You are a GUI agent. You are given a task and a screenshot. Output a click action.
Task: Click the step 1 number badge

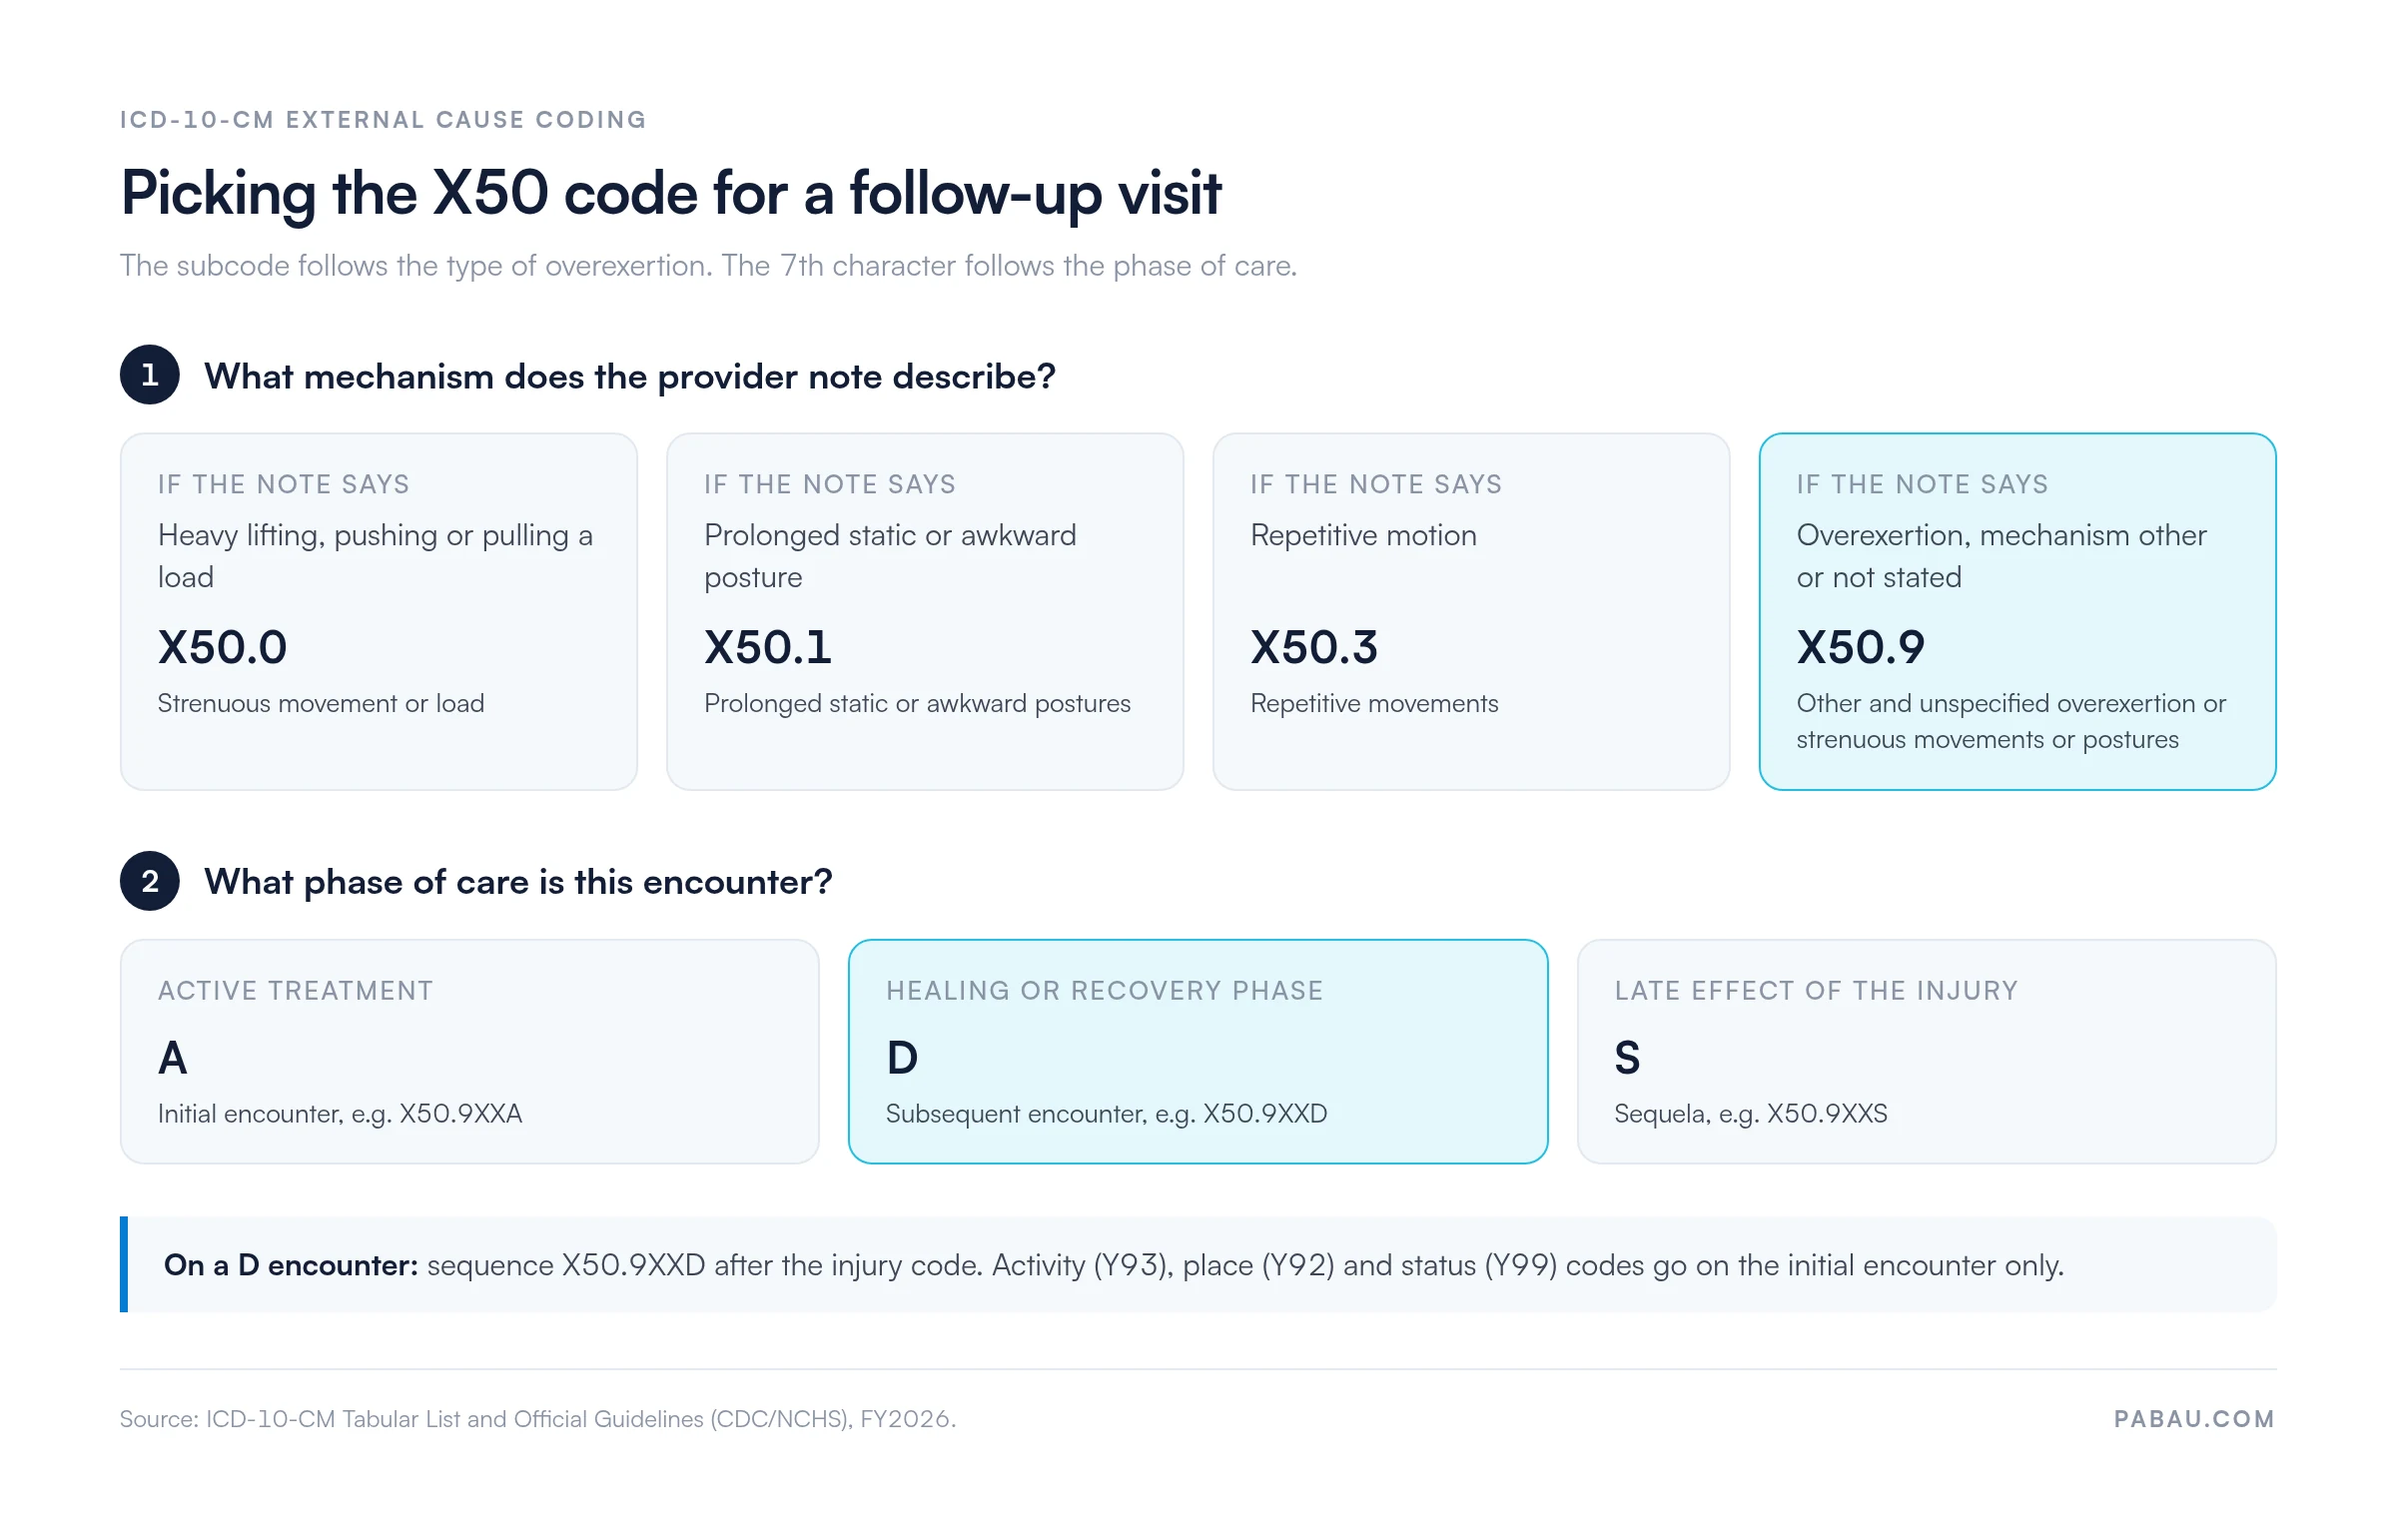(149, 375)
